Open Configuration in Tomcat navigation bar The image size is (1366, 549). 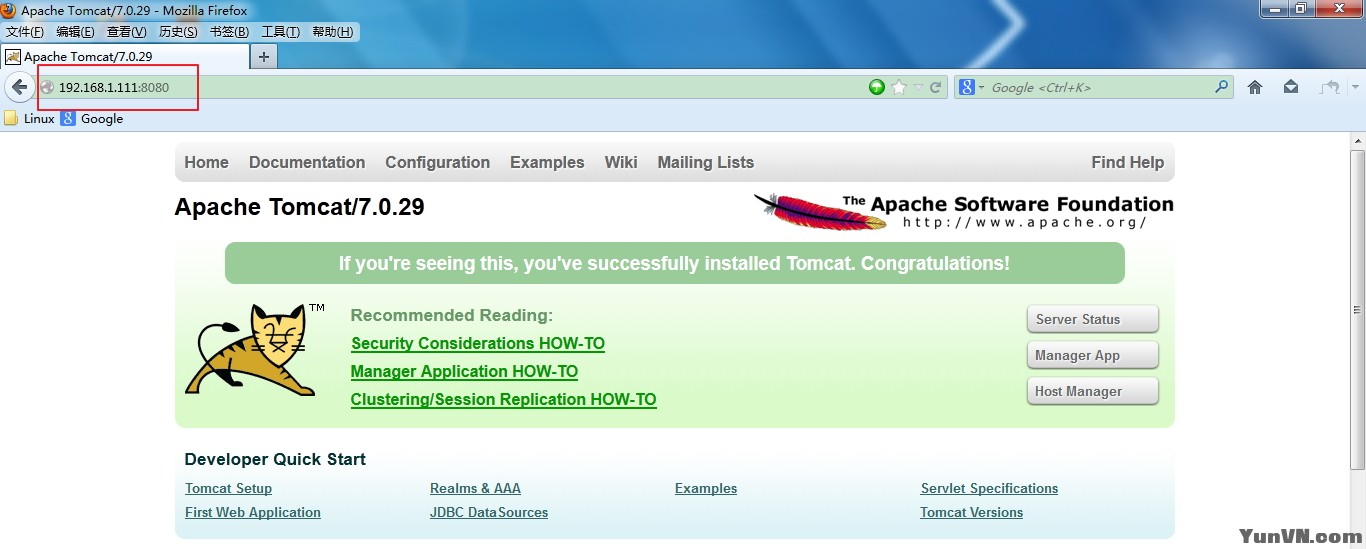point(437,162)
